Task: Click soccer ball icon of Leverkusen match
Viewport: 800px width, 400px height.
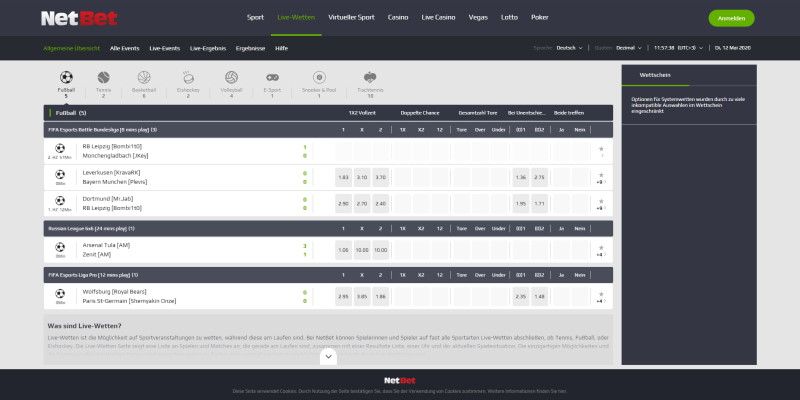Action: point(60,174)
